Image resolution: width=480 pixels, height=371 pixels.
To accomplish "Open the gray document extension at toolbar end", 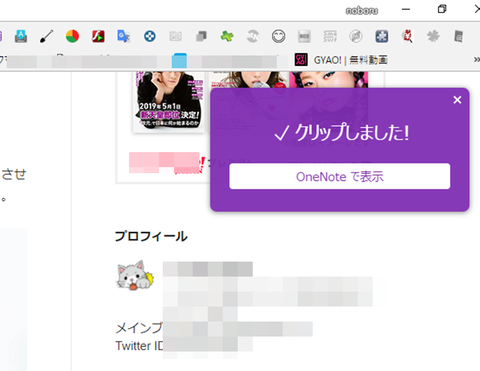I will (459, 36).
